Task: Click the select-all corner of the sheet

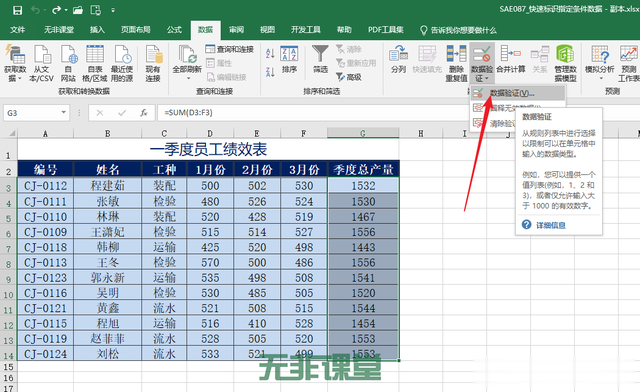Action: coord(9,133)
